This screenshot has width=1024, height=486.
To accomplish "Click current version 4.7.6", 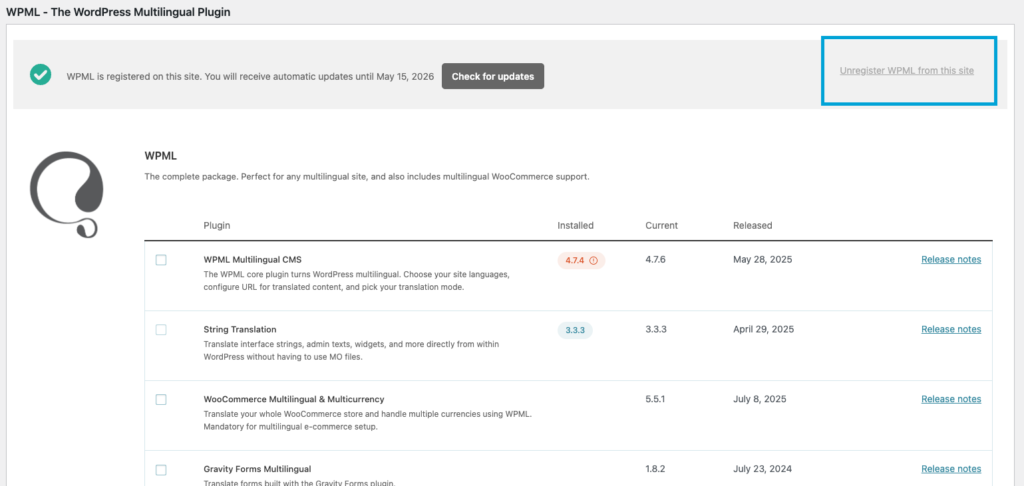I will [x=656, y=259].
